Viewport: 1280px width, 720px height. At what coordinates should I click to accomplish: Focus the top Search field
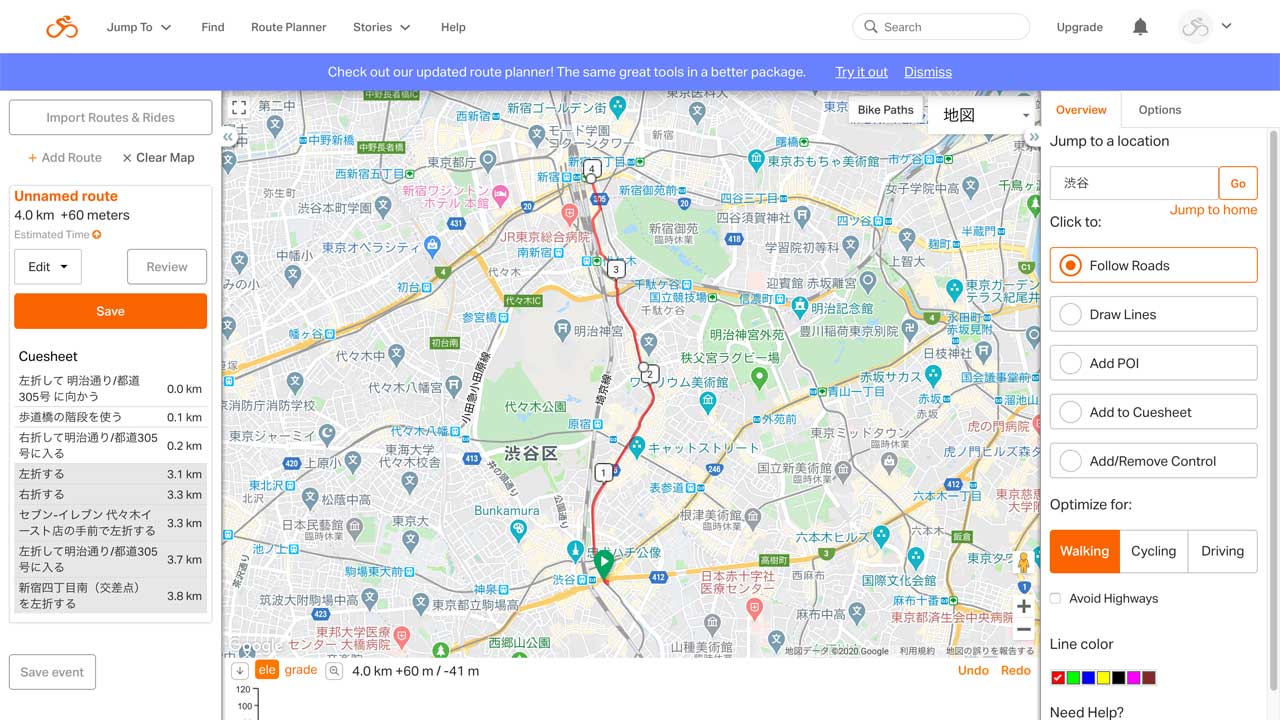pyautogui.click(x=941, y=27)
